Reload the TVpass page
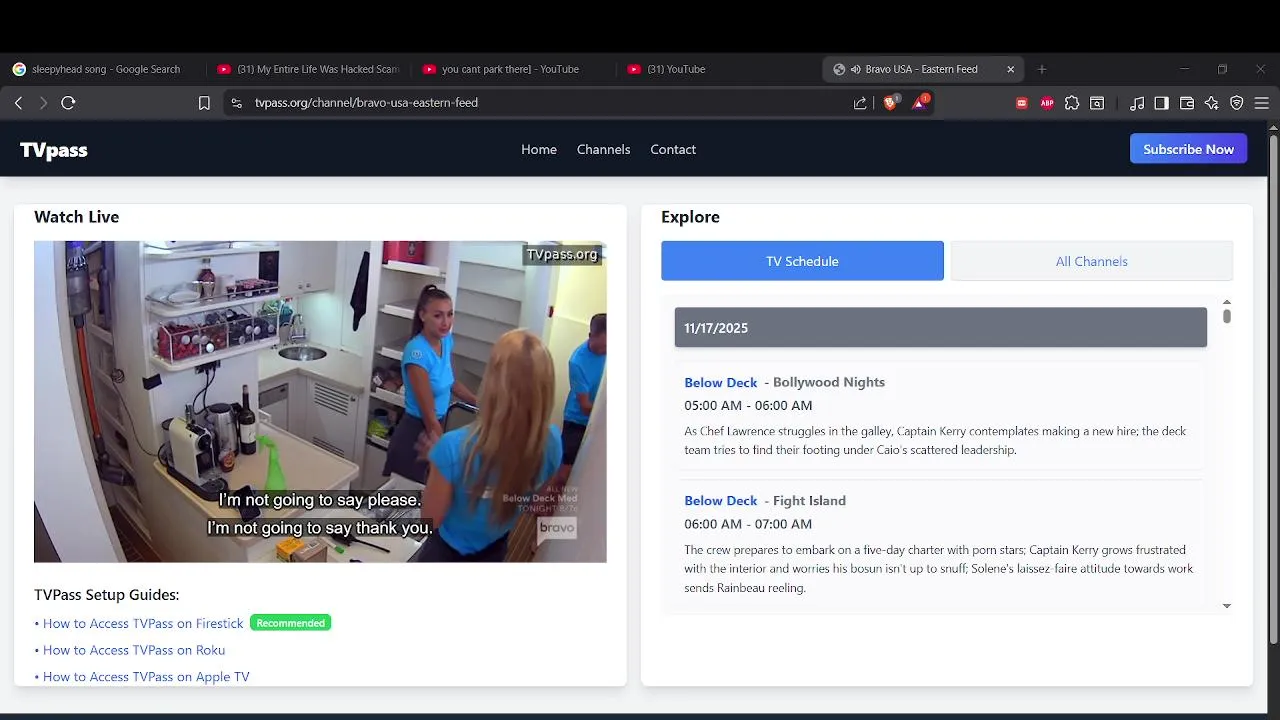 point(68,103)
